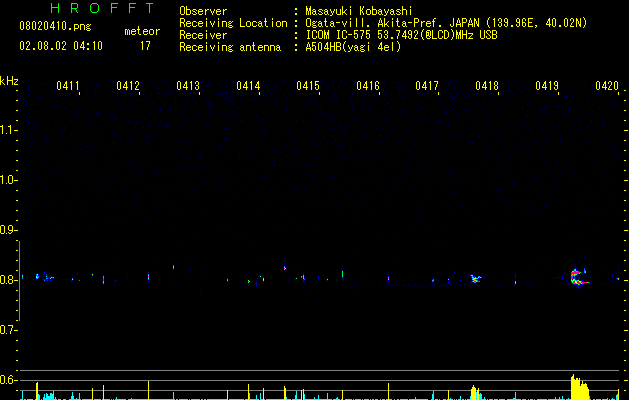This screenshot has height=400, width=629.
Task: Click the 'Observer' field label
Action: click(x=203, y=11)
